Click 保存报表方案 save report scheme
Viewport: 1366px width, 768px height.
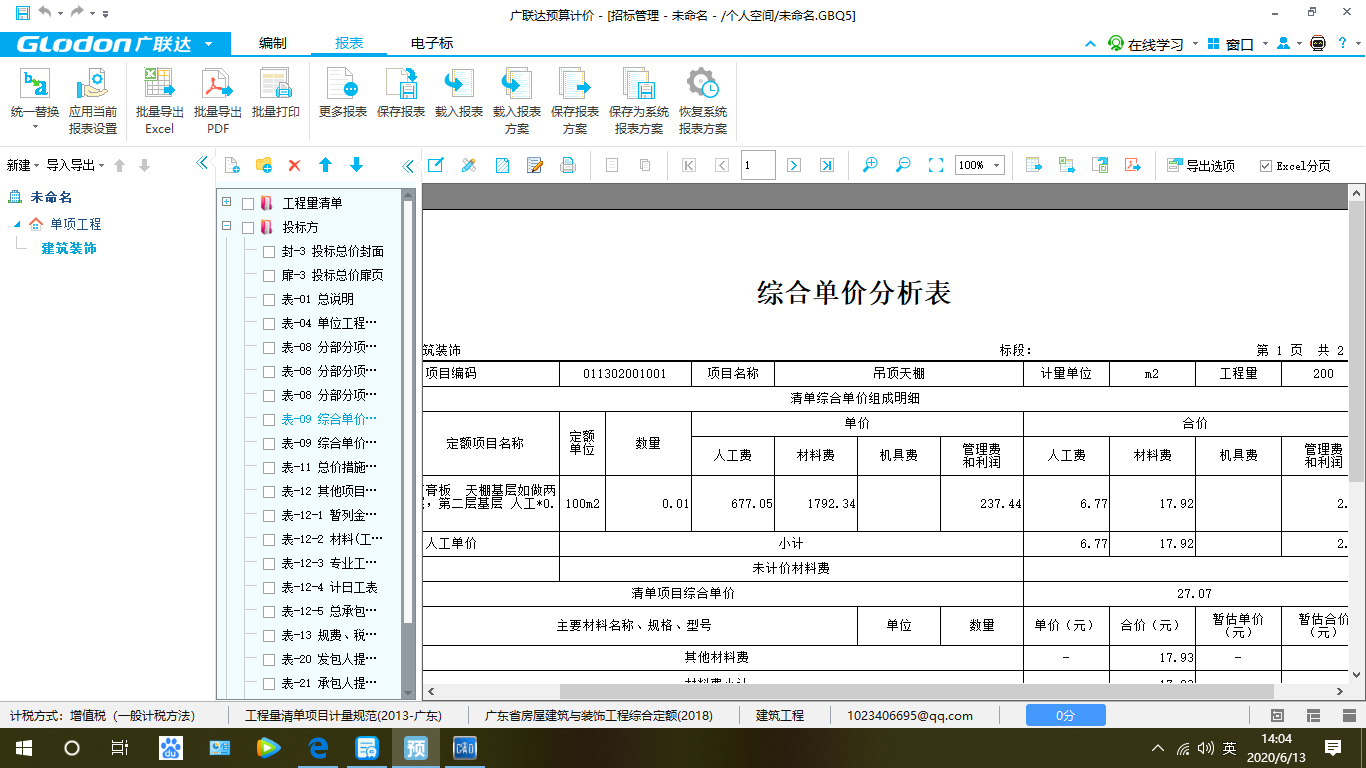click(575, 102)
